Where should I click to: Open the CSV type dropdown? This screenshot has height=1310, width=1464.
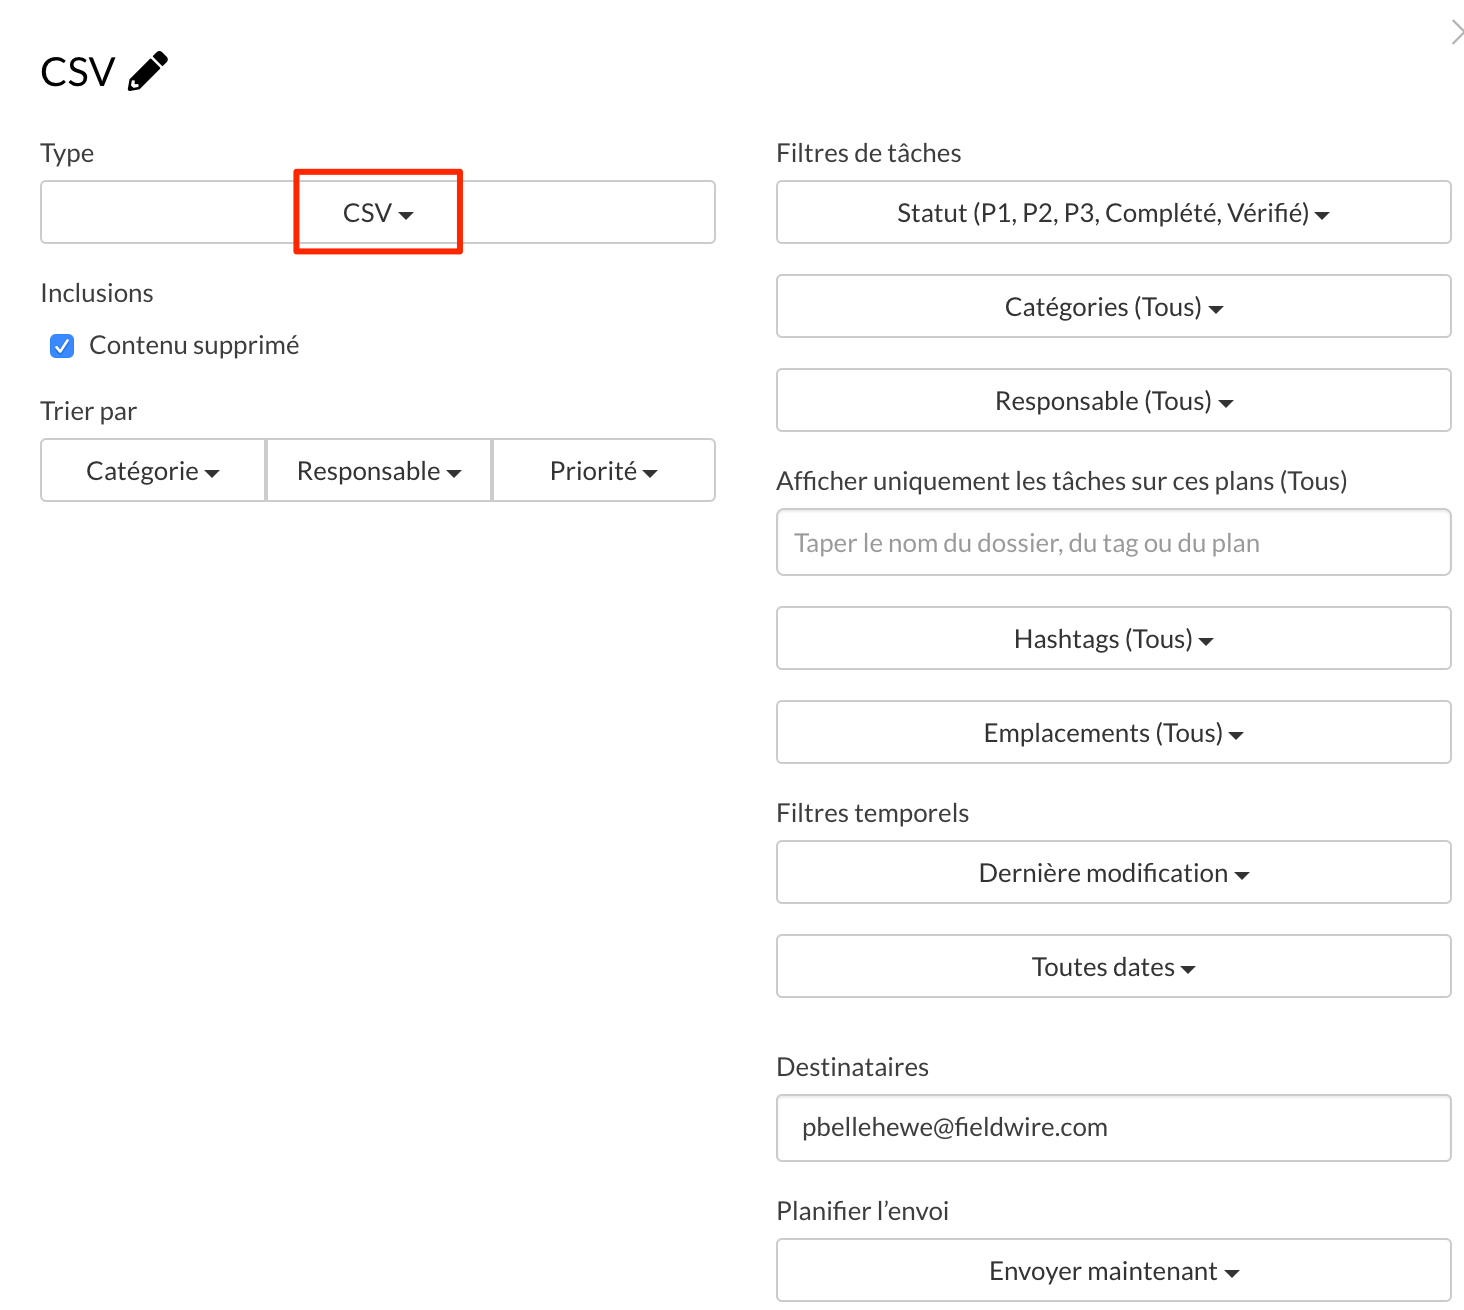click(378, 212)
